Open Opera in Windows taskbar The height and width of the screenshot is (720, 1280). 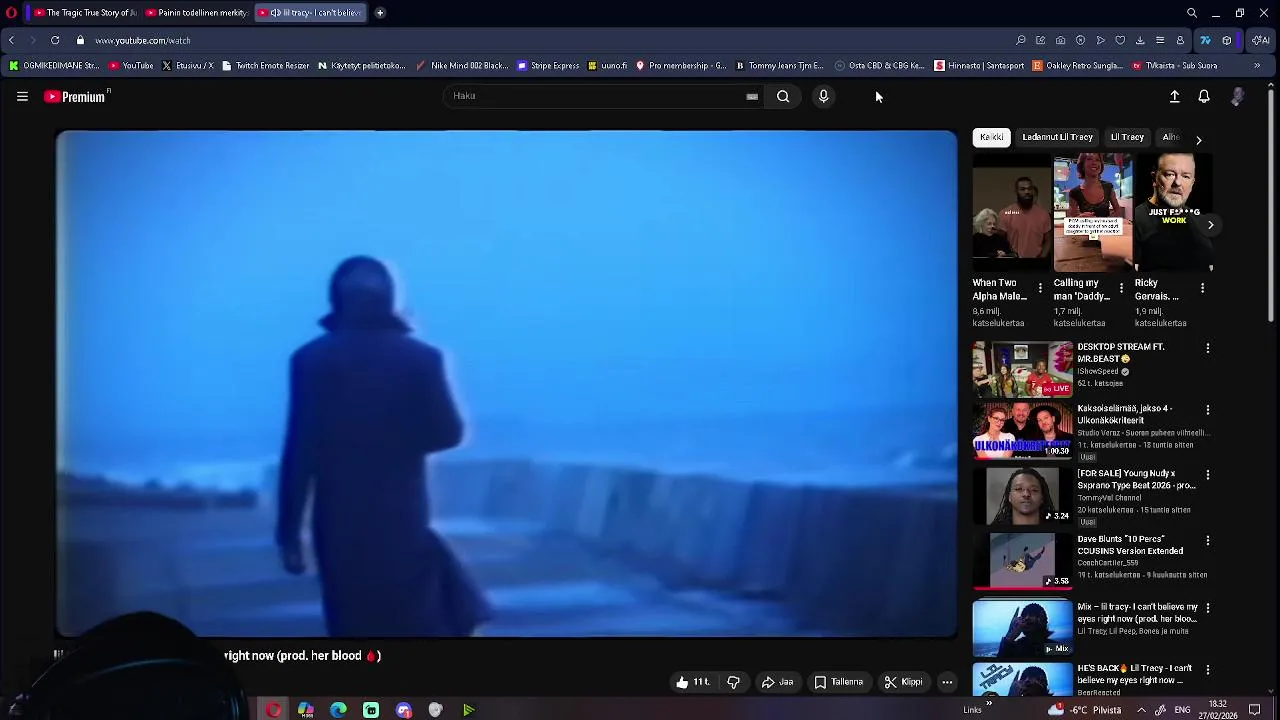tap(273, 710)
